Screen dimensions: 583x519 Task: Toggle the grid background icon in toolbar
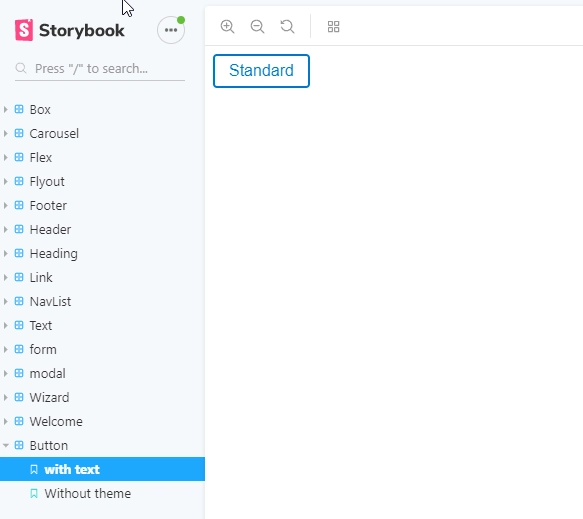click(x=334, y=27)
